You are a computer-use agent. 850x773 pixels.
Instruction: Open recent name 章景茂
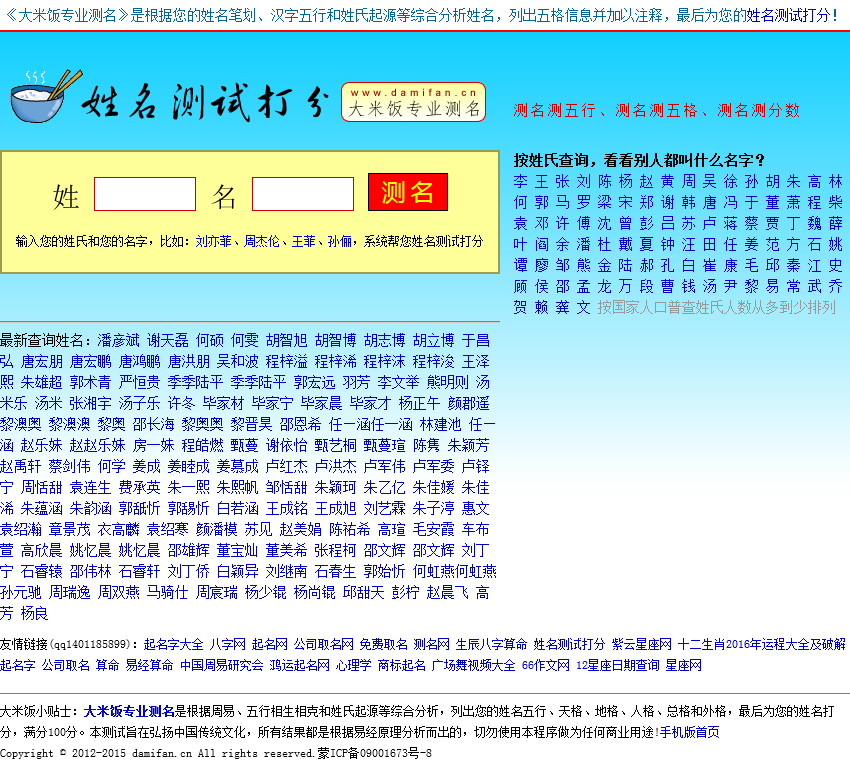(x=69, y=529)
